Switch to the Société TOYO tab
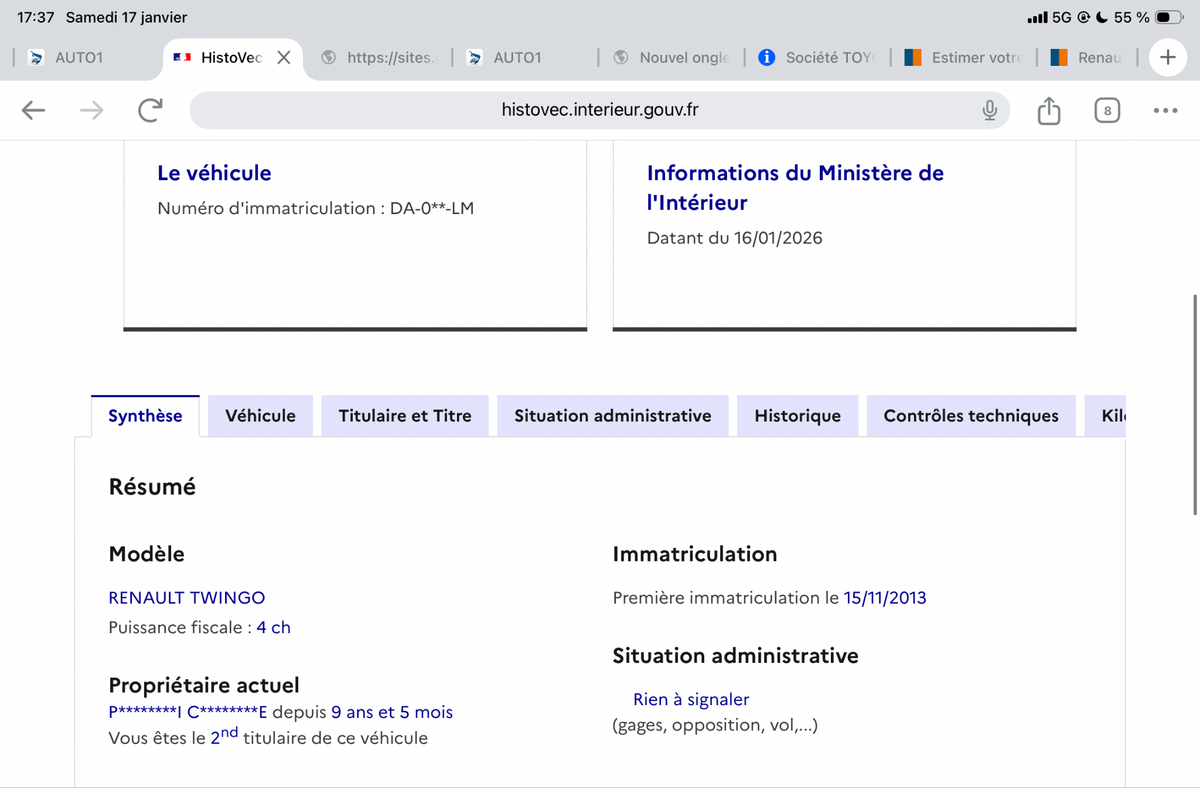Screen dimensions: 1200x788 [818, 57]
